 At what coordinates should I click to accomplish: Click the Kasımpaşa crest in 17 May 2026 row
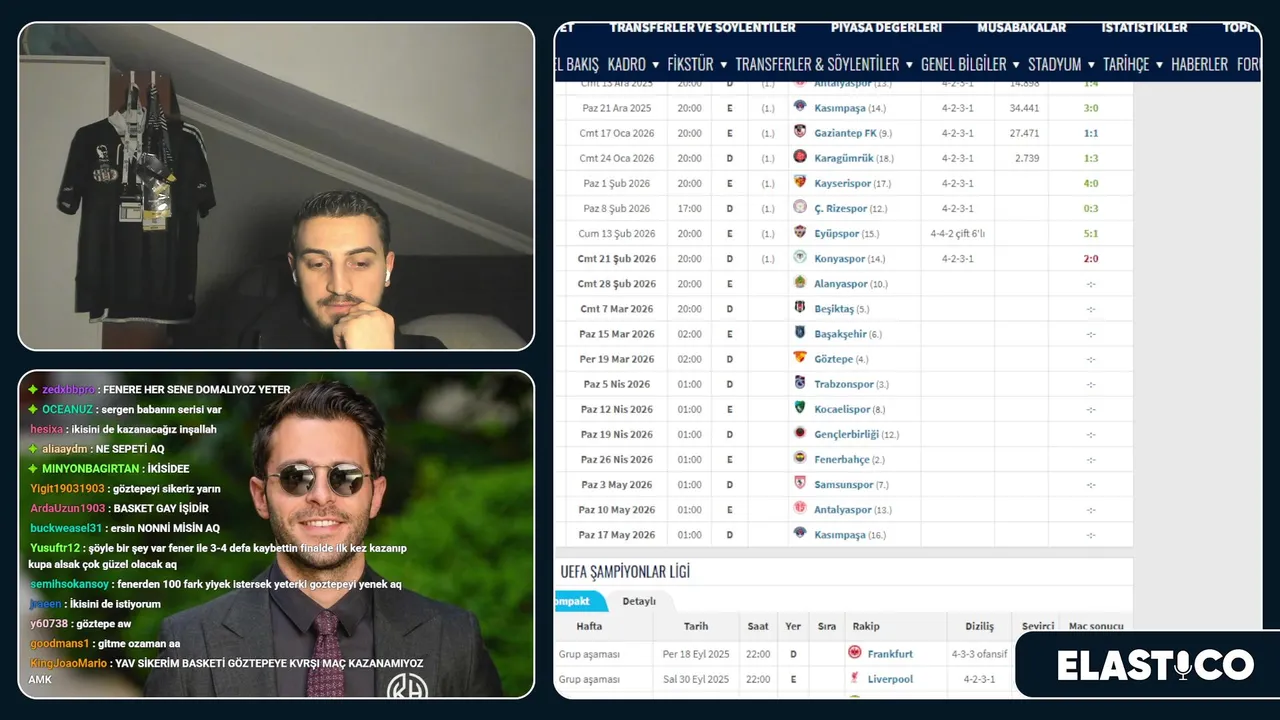pos(800,534)
